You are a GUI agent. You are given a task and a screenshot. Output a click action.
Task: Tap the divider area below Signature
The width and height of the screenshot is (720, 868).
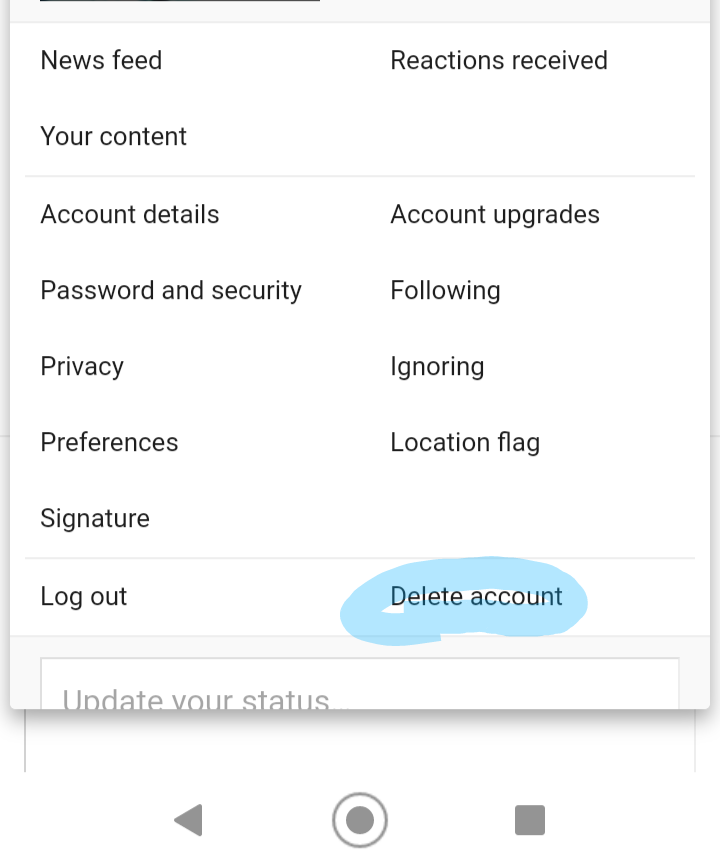pos(360,556)
